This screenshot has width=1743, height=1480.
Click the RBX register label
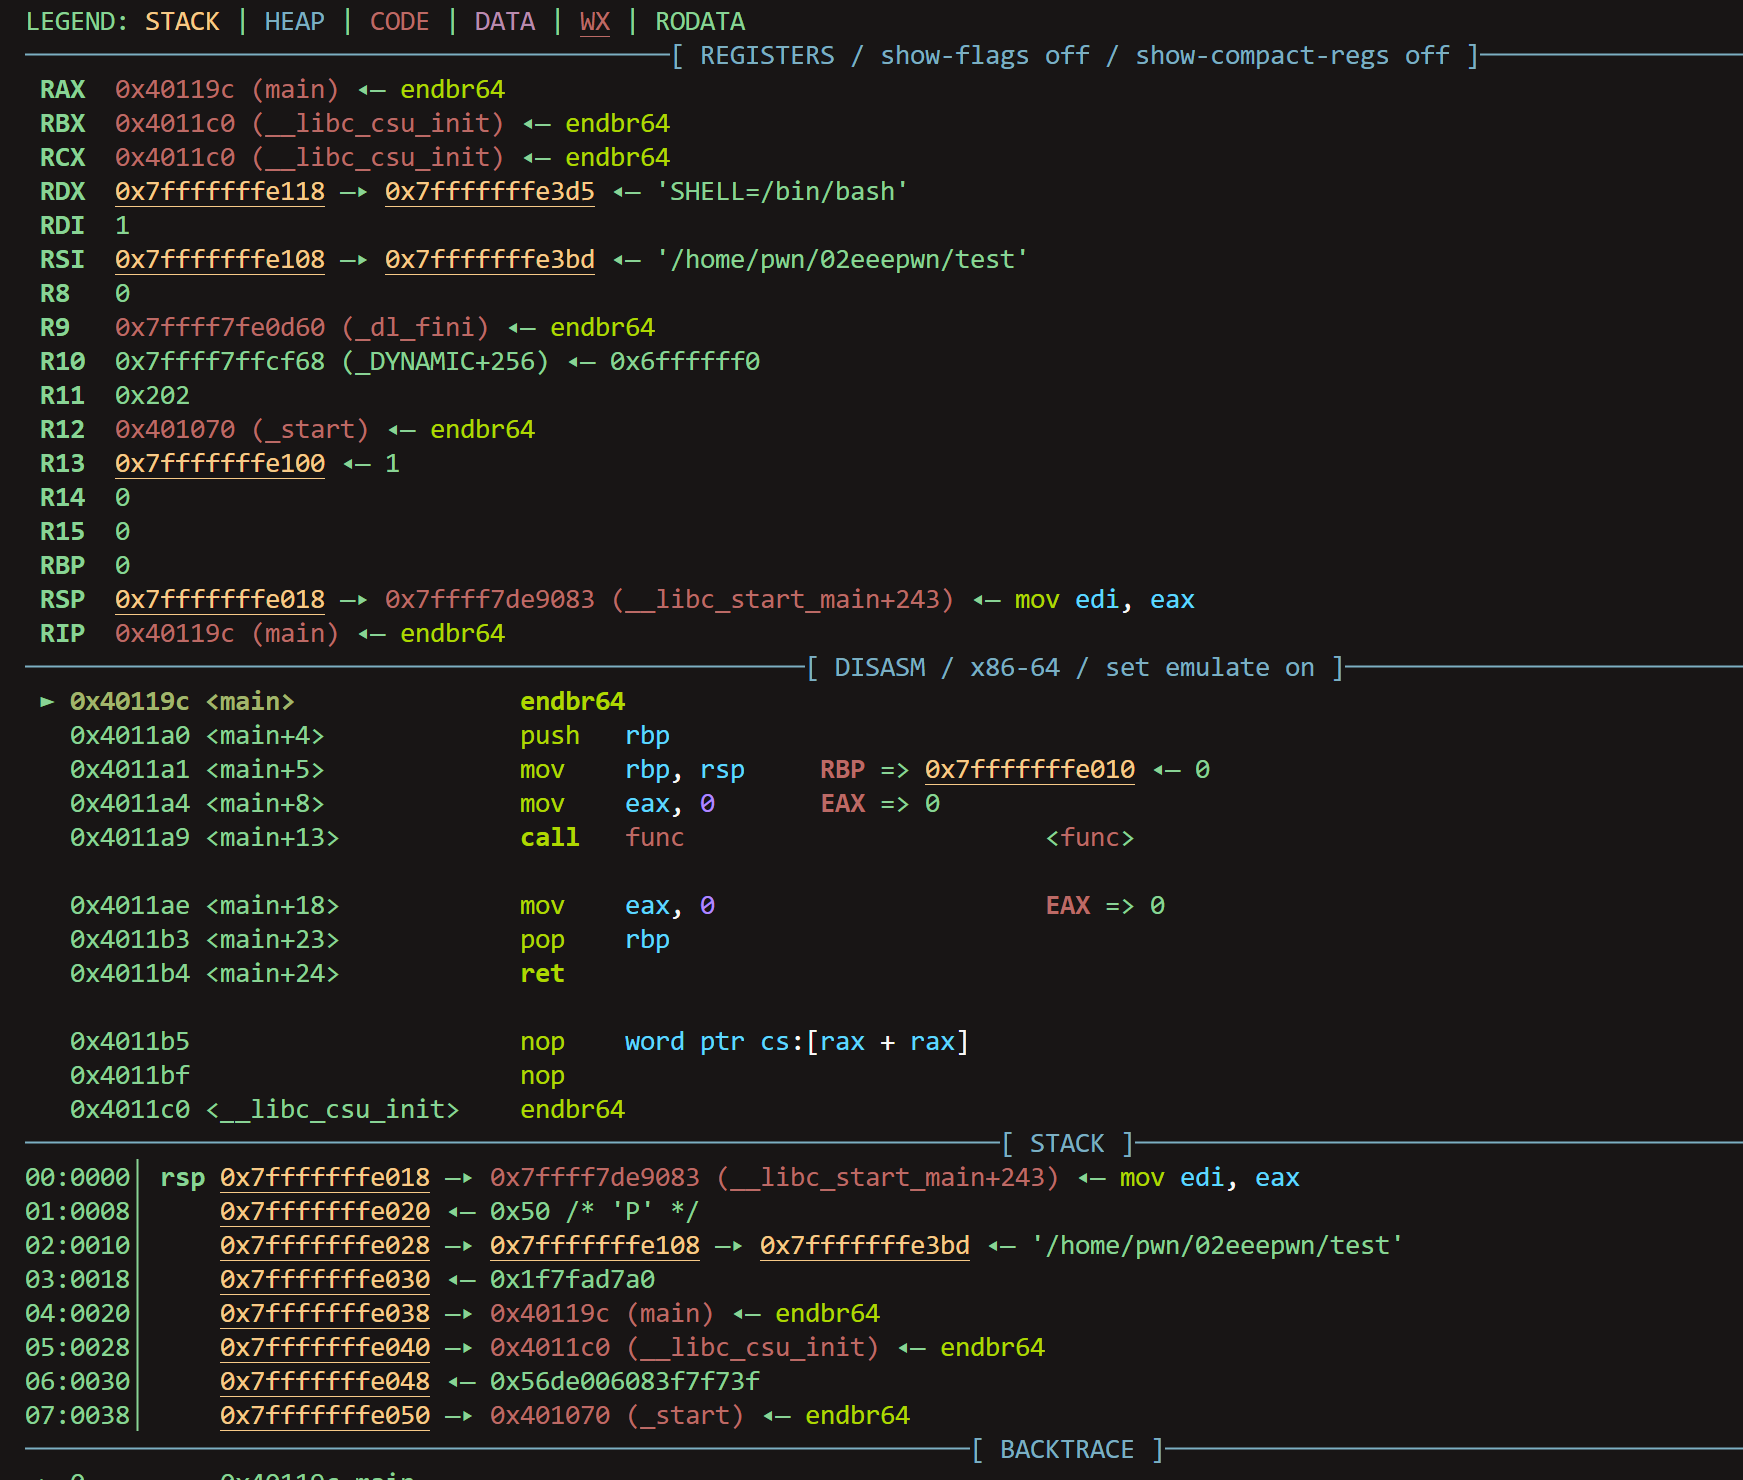click(x=62, y=123)
